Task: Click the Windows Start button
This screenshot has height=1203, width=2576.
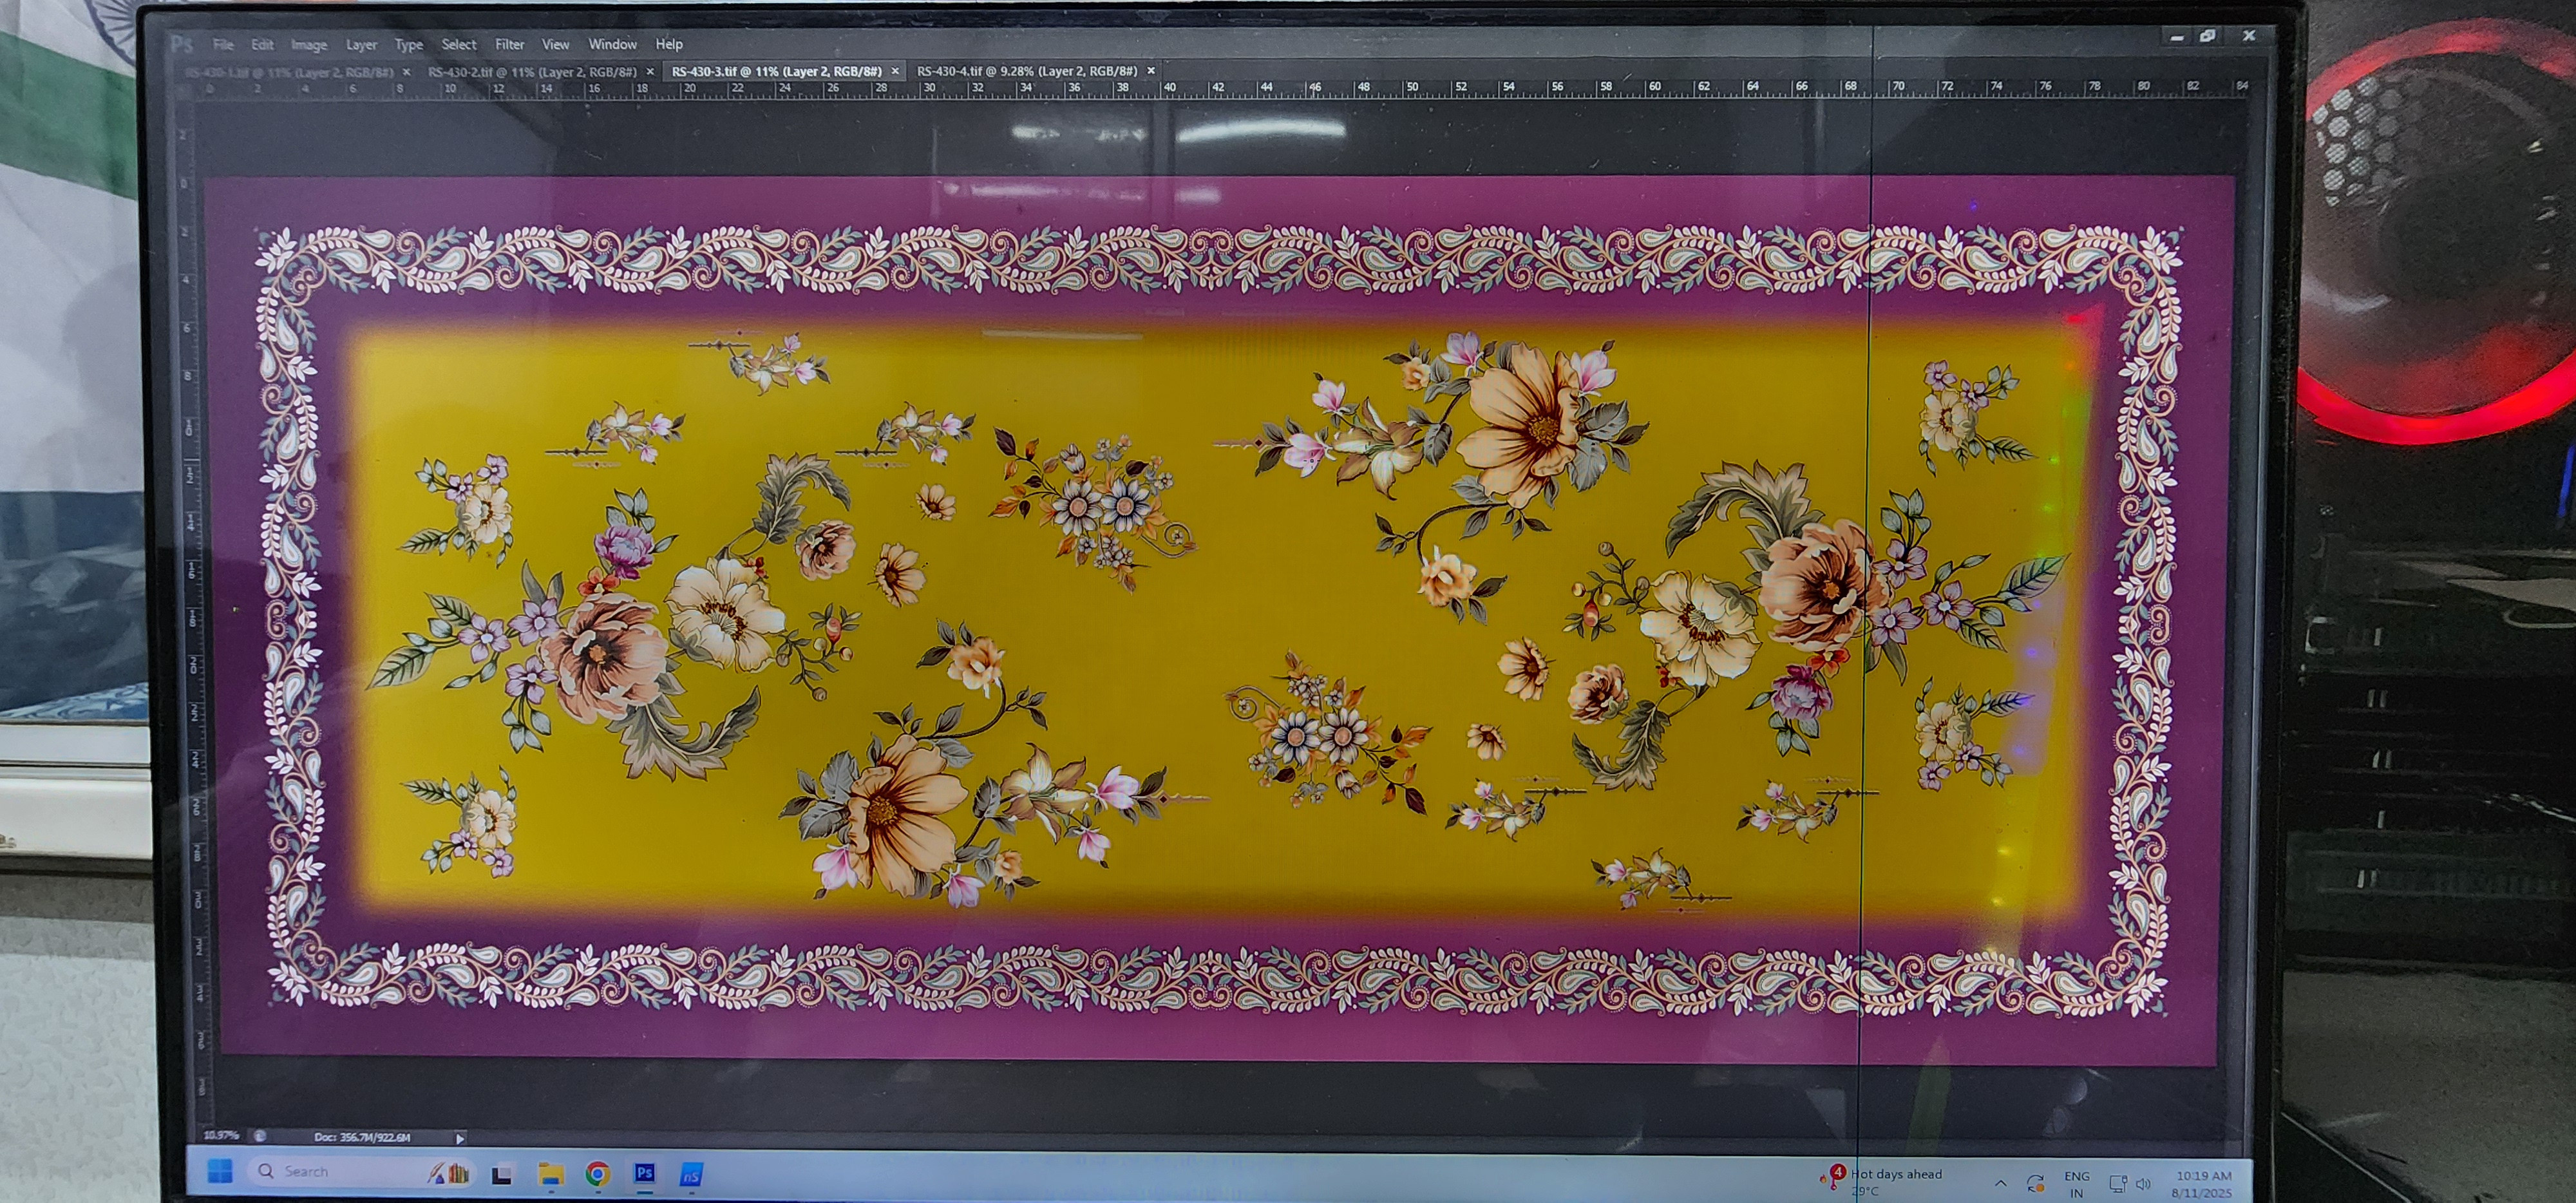Action: 220,1170
